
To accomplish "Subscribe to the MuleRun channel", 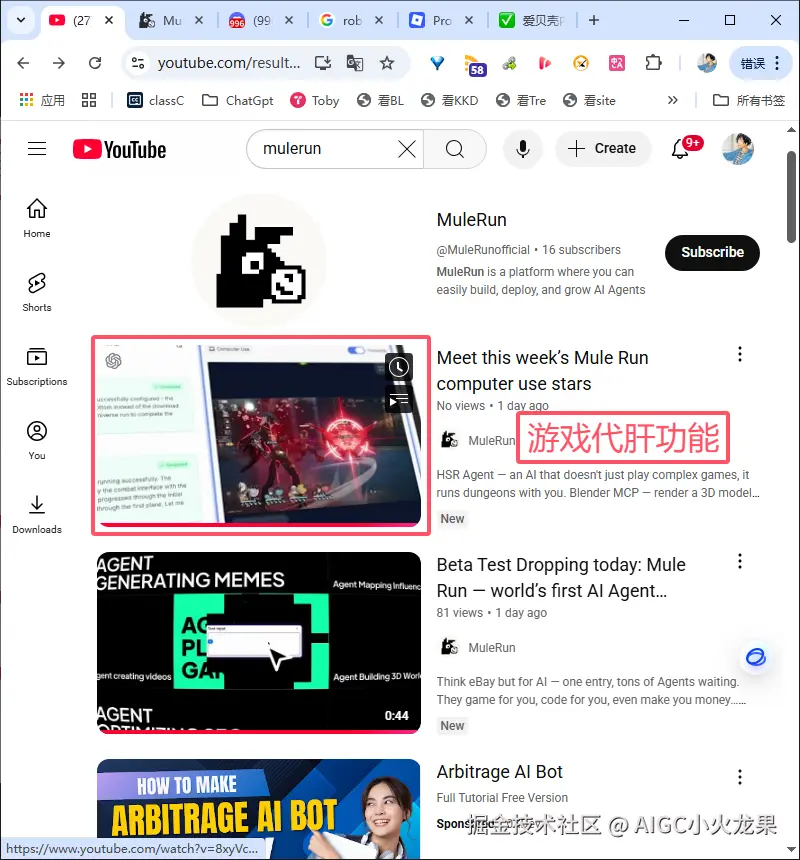I will tap(712, 252).
